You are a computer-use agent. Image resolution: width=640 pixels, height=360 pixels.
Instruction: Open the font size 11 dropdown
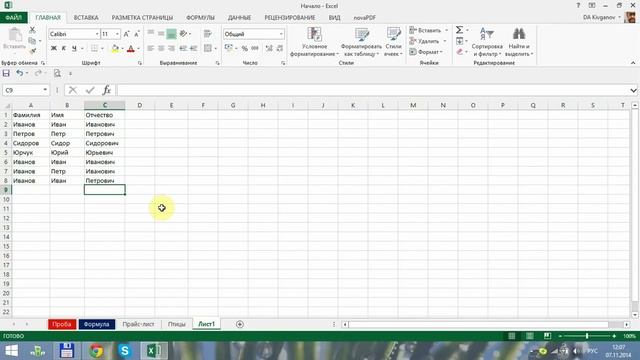118,34
